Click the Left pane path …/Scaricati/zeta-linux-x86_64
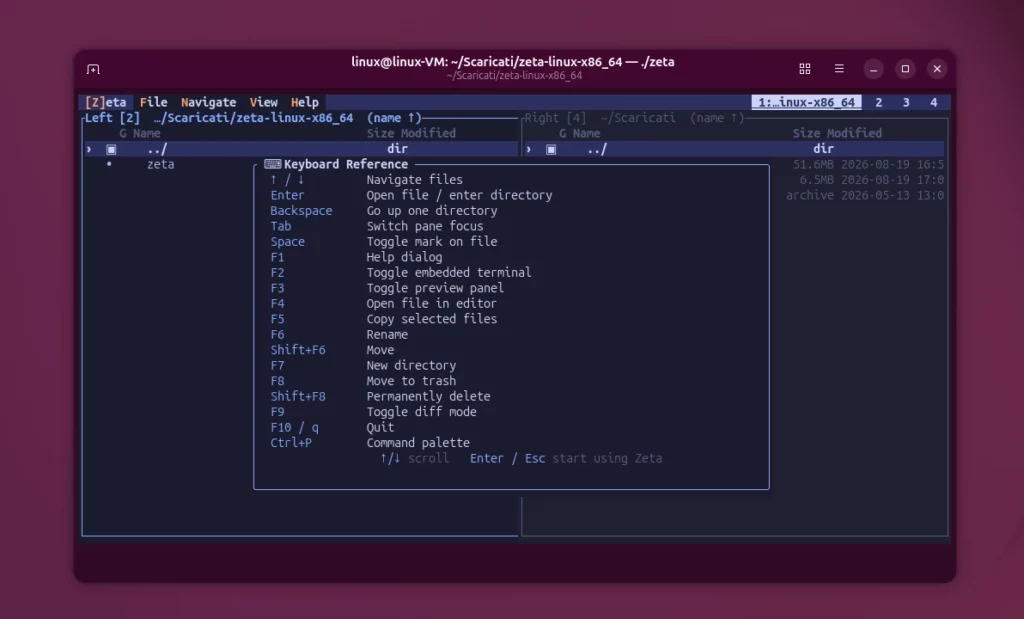This screenshot has width=1024, height=619. tap(253, 118)
